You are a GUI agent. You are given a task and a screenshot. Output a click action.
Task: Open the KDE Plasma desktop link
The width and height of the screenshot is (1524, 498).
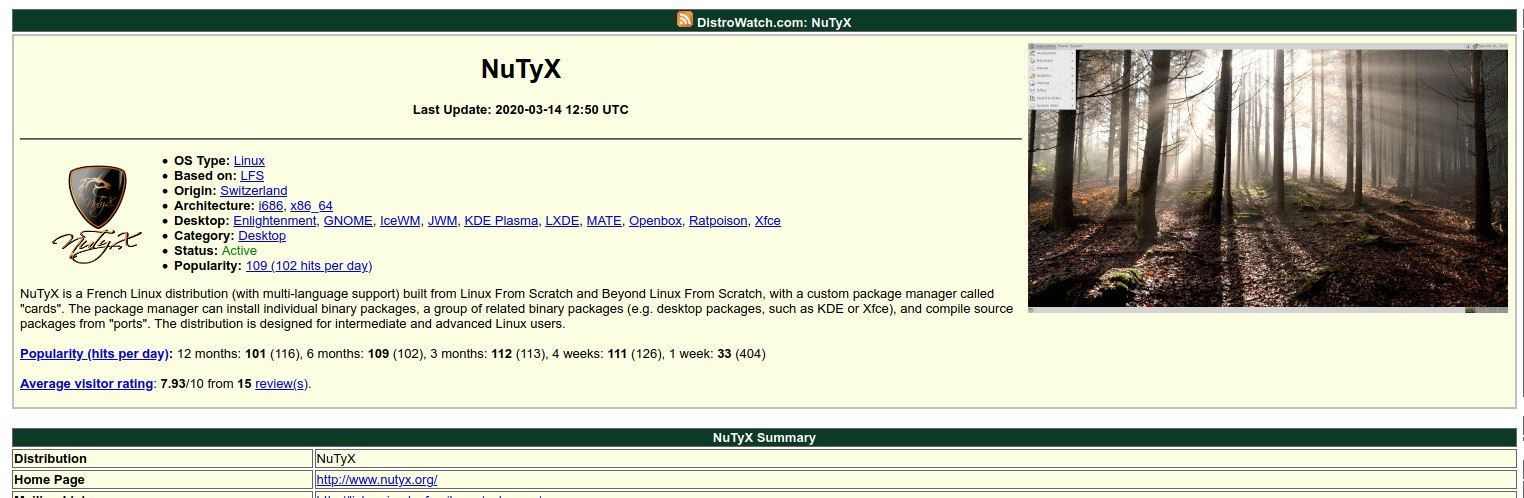[x=501, y=221]
